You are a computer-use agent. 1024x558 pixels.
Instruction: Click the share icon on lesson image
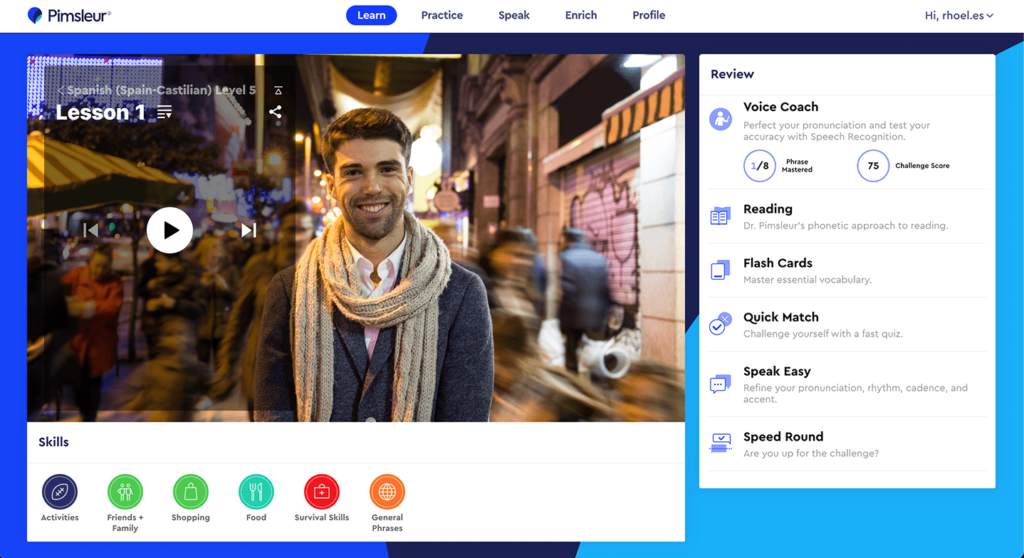coord(275,112)
